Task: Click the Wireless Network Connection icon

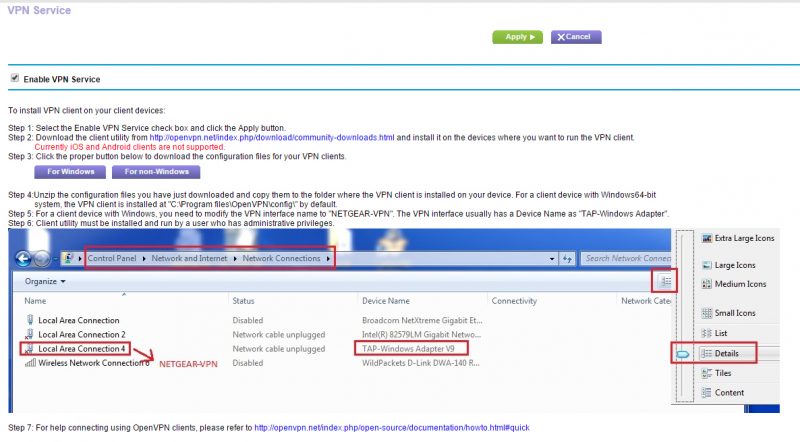Action: 29,362
